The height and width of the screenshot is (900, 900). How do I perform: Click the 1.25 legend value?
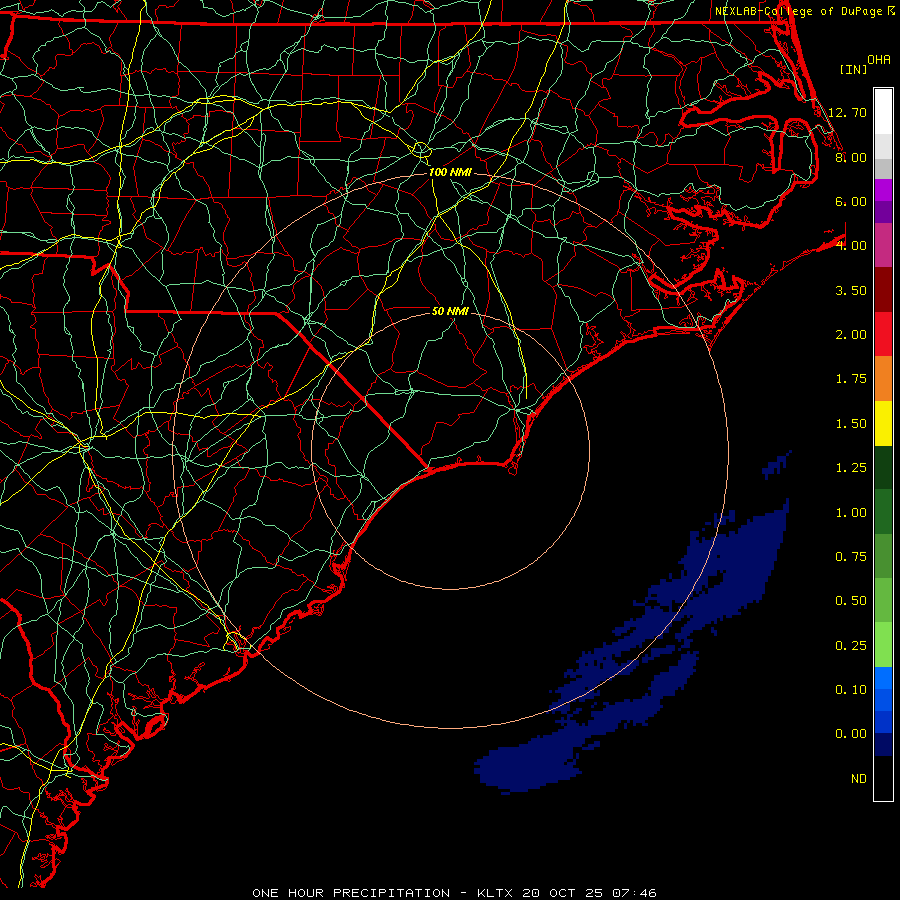pyautogui.click(x=851, y=468)
